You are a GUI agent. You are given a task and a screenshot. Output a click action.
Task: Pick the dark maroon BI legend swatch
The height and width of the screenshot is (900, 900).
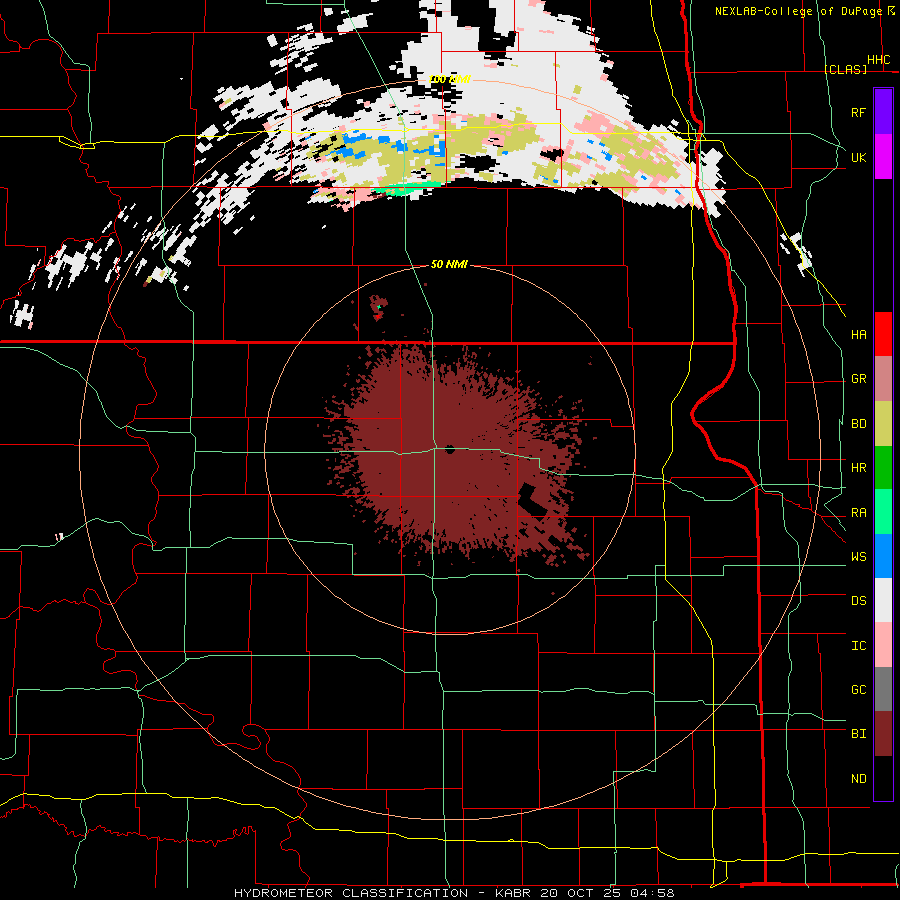883,734
